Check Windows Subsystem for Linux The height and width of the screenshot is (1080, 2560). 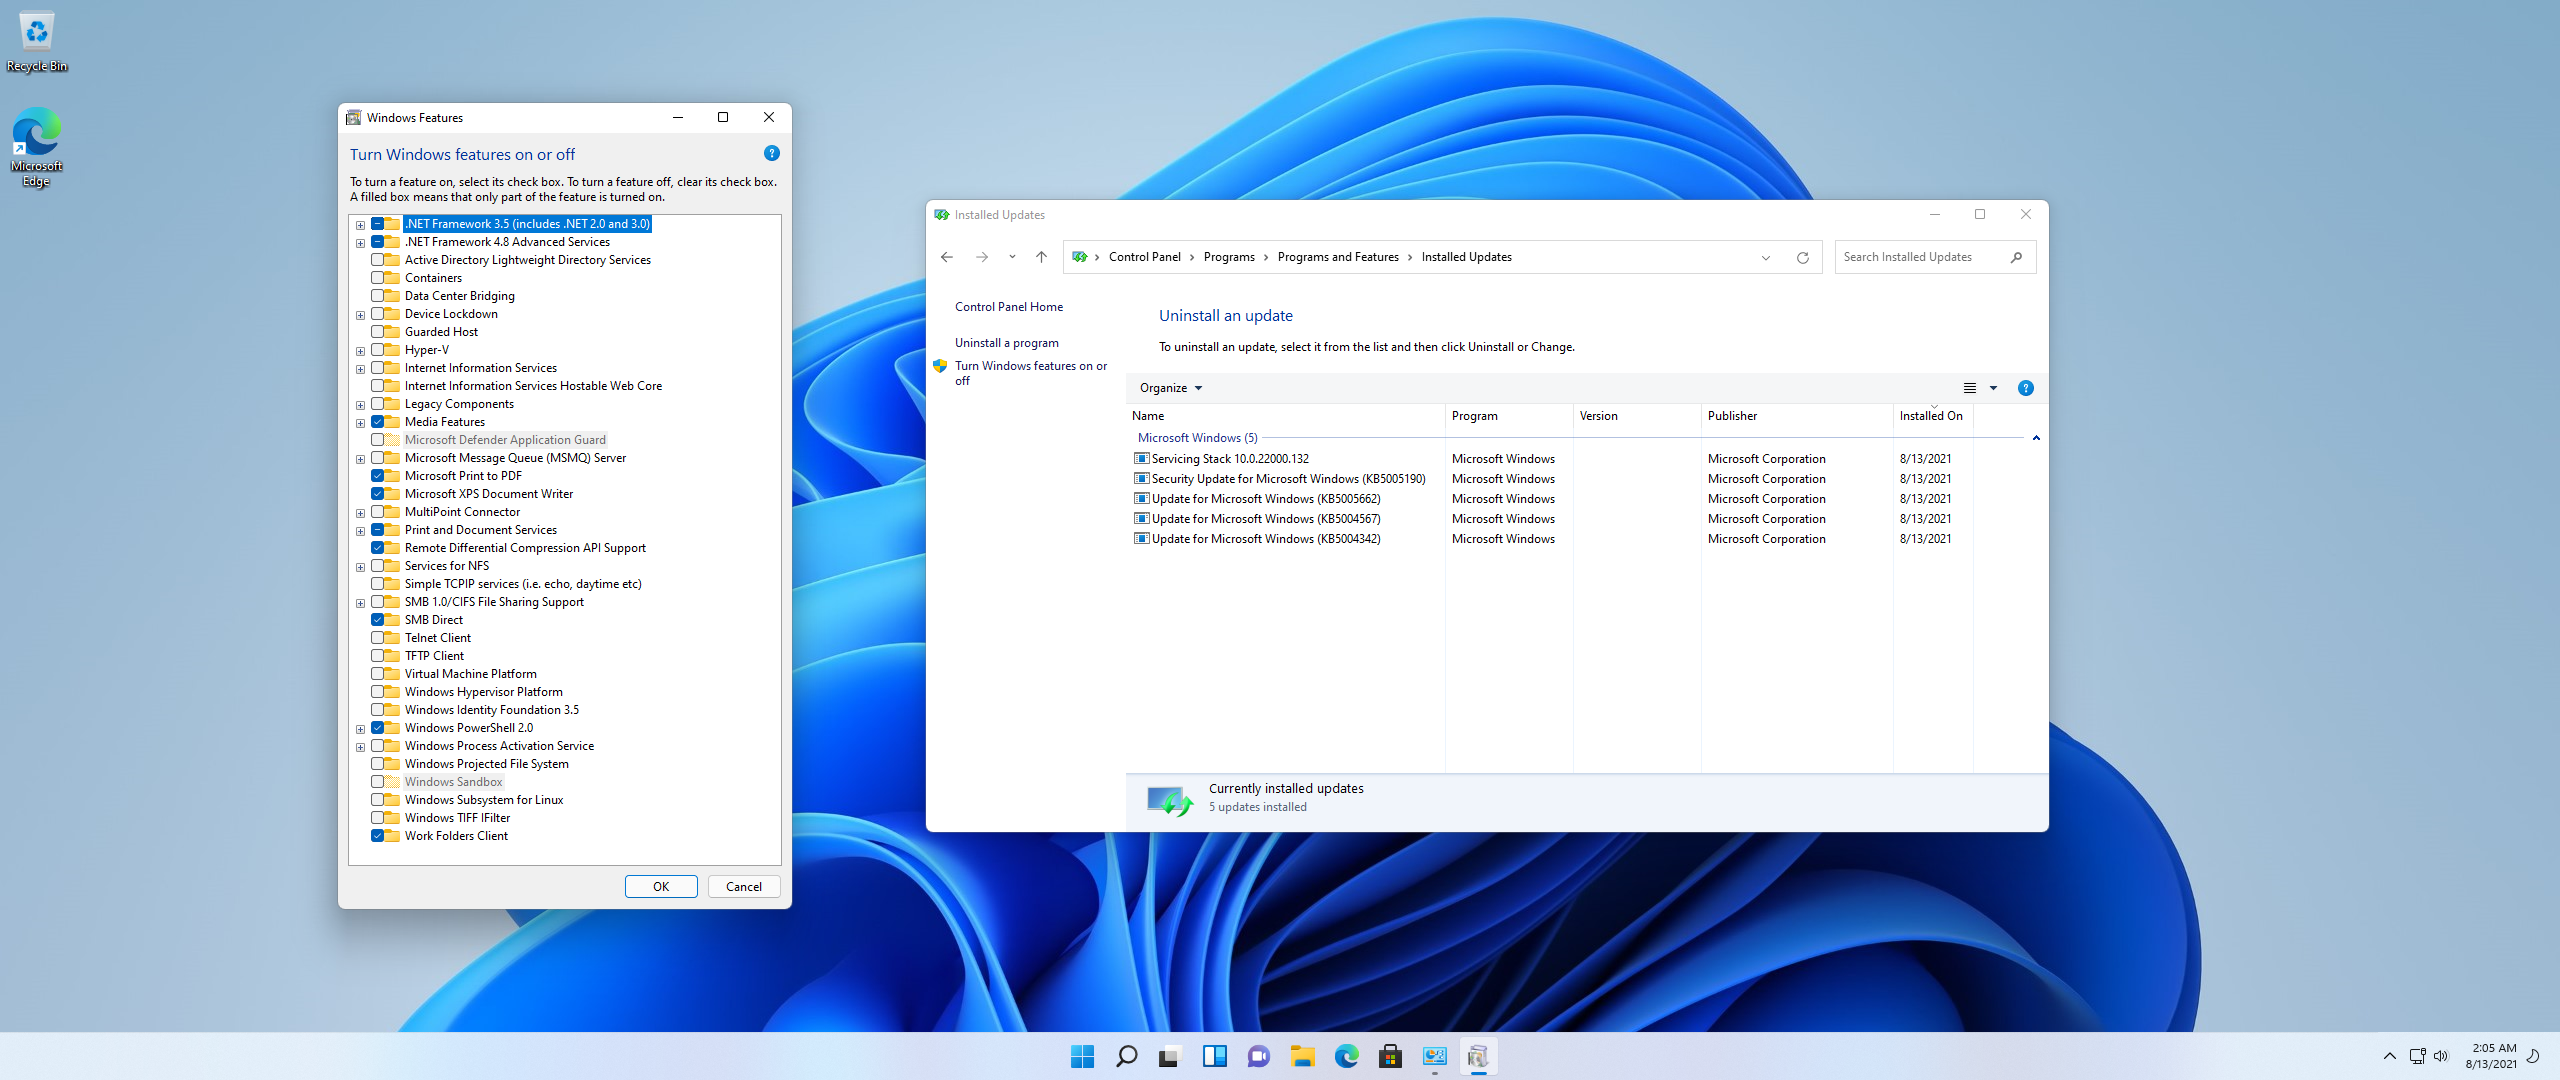378,800
